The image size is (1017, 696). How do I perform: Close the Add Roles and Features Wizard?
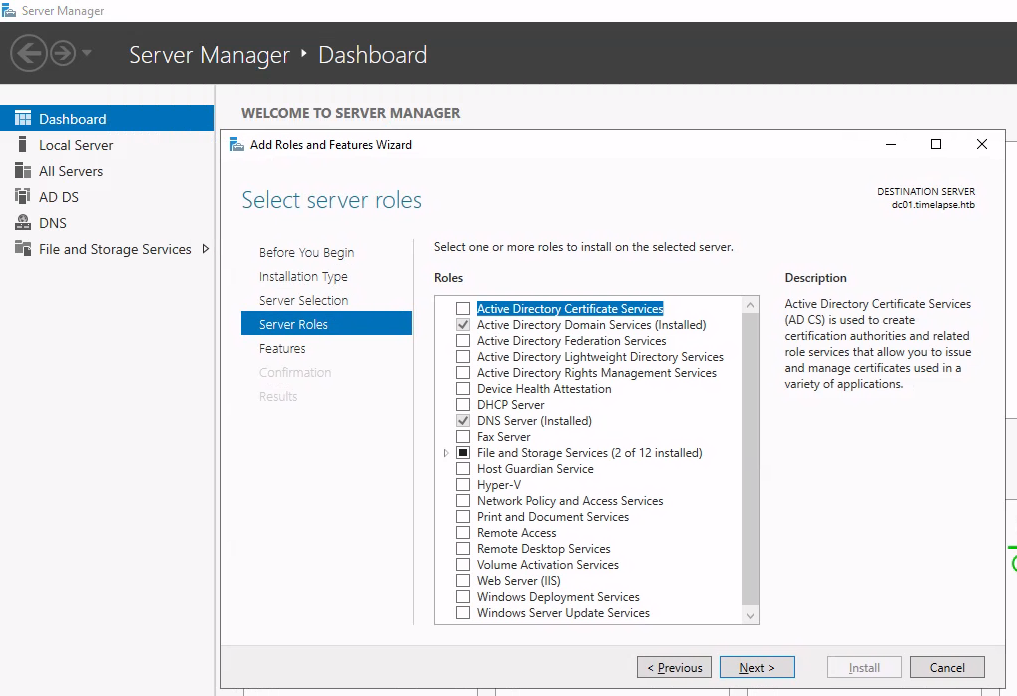(x=982, y=144)
